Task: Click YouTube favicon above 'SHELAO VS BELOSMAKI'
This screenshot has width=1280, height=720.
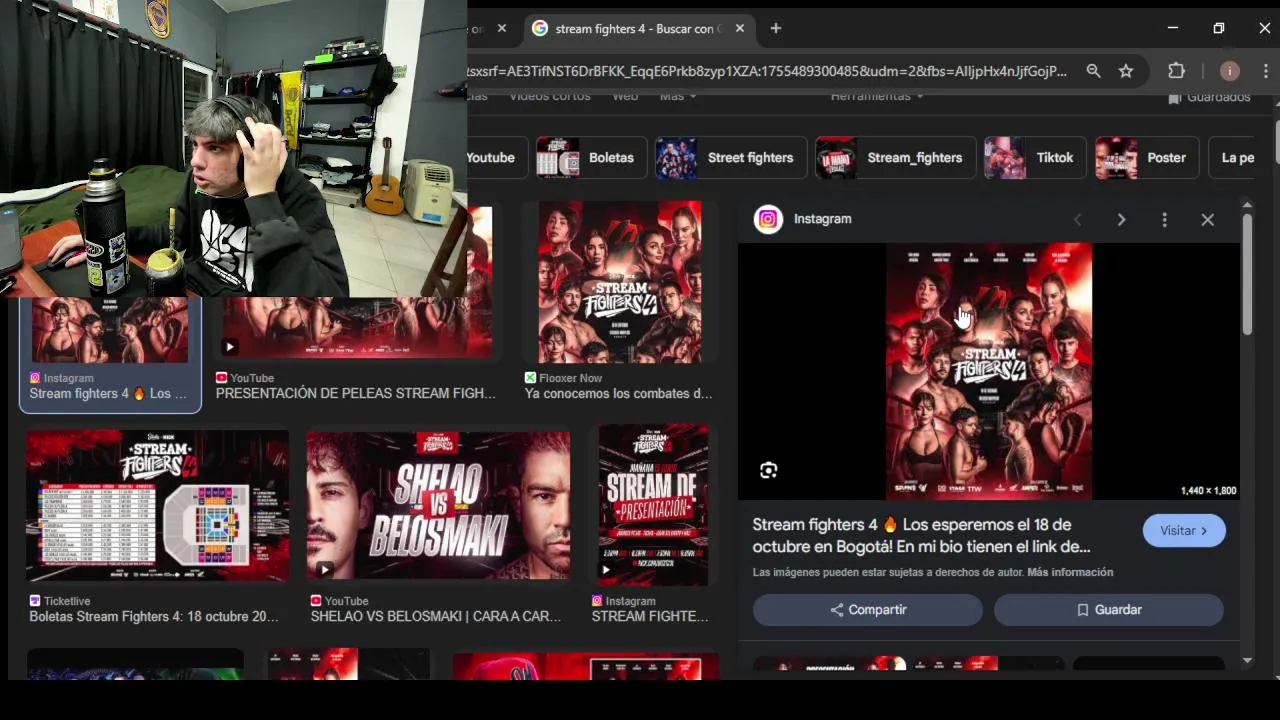Action: tap(316, 601)
